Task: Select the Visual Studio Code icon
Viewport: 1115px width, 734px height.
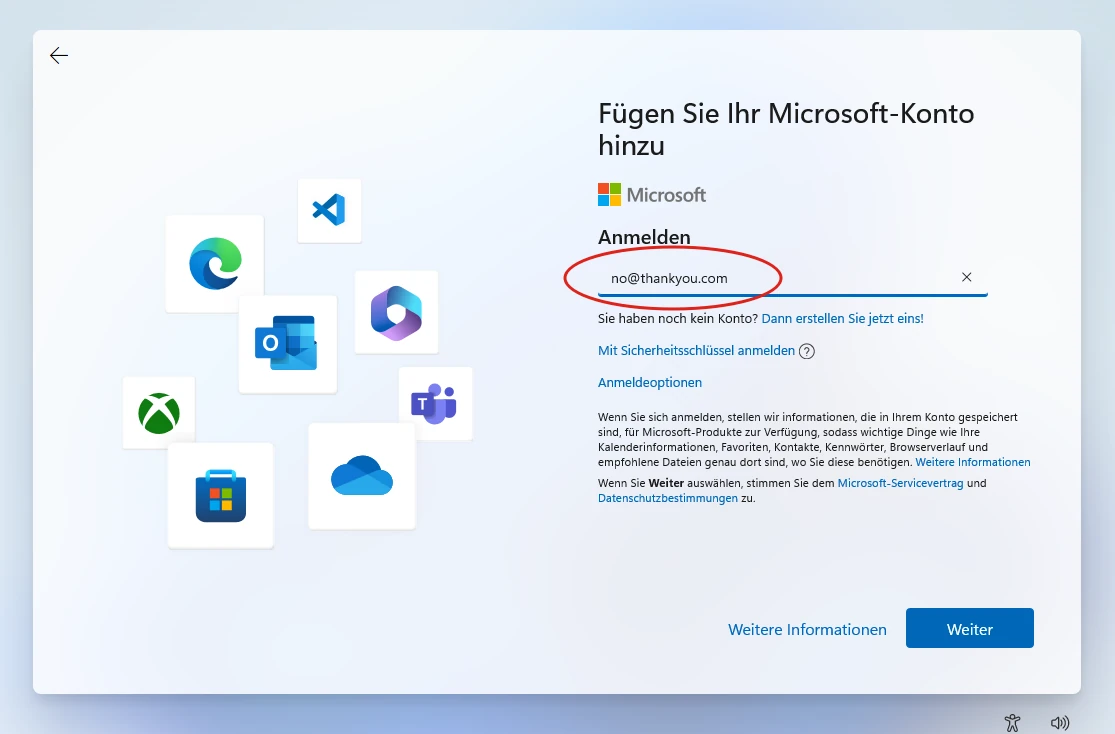Action: click(329, 210)
